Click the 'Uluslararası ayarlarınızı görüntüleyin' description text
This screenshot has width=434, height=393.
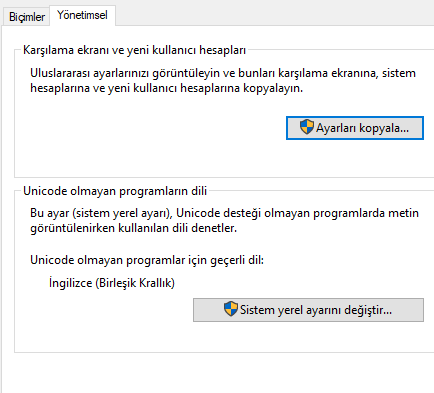pyautogui.click(x=223, y=80)
